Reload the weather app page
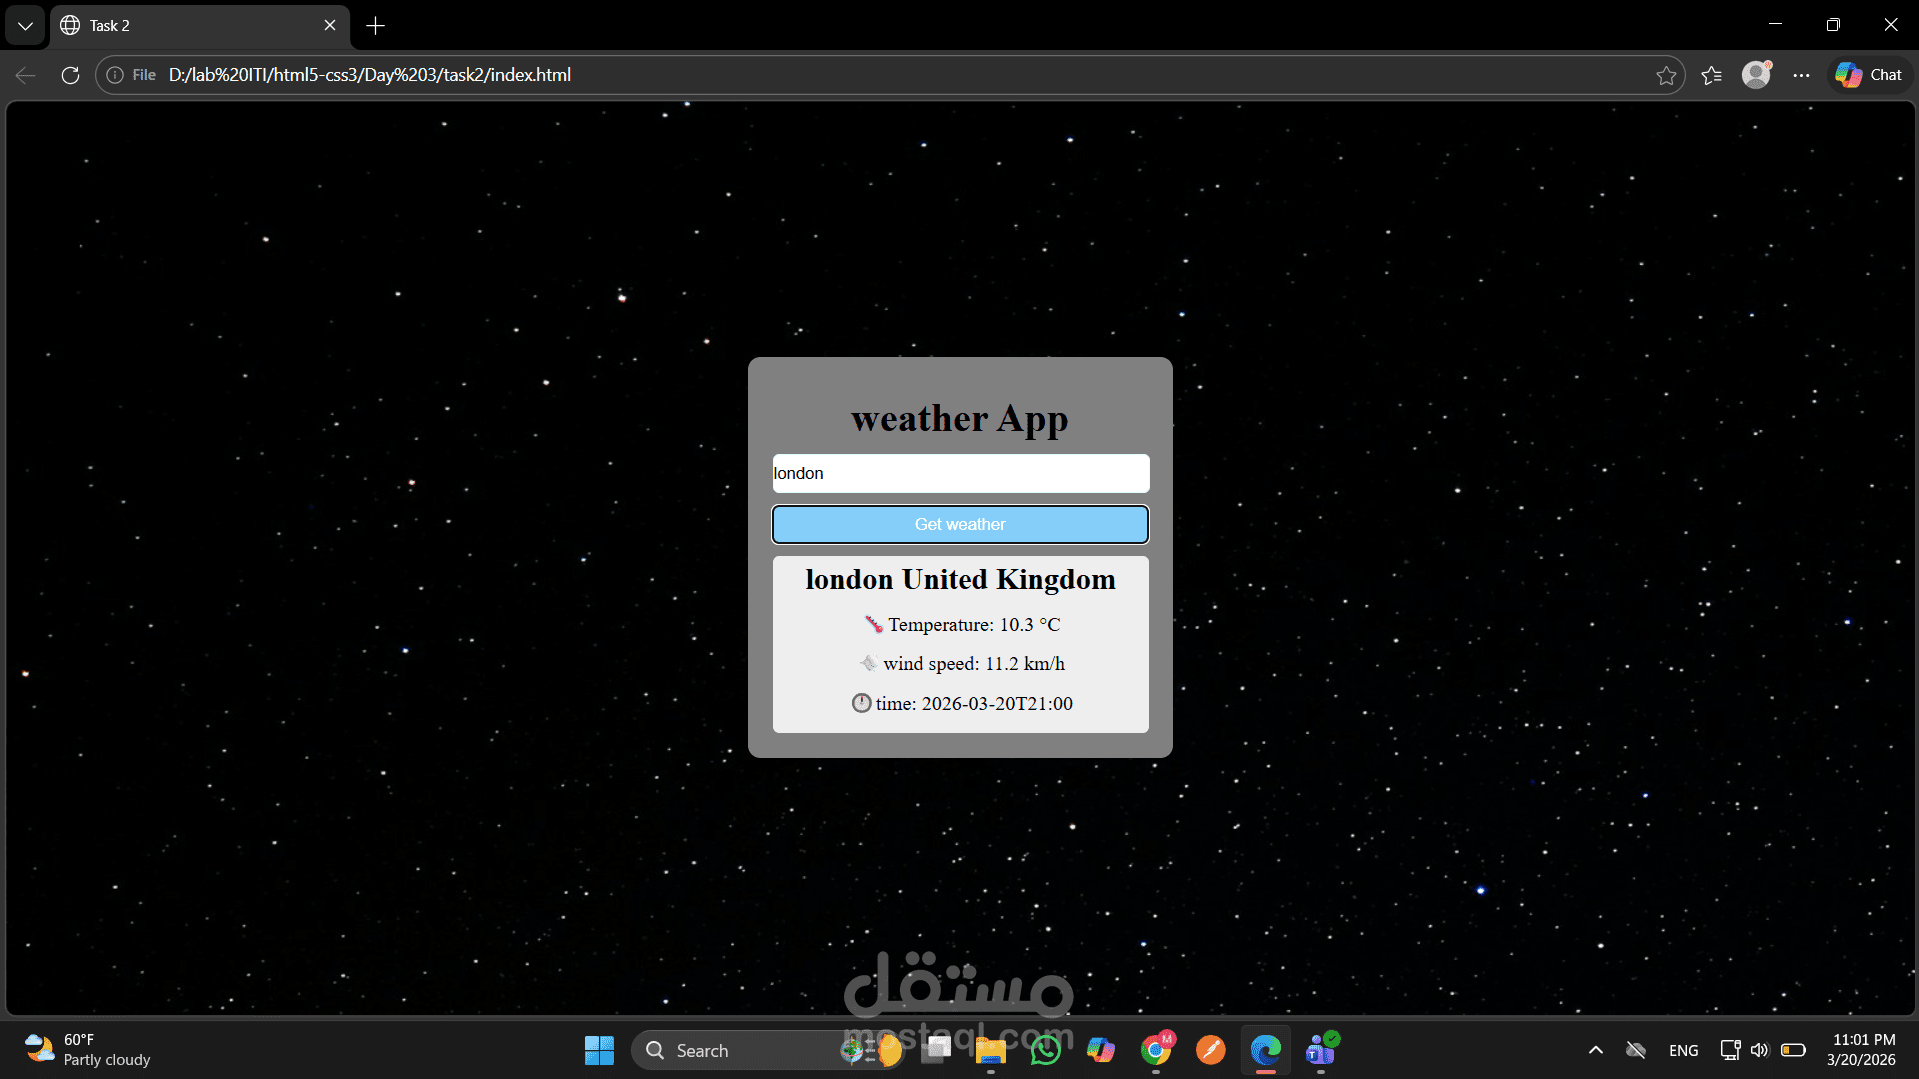The image size is (1919, 1079). (x=70, y=74)
